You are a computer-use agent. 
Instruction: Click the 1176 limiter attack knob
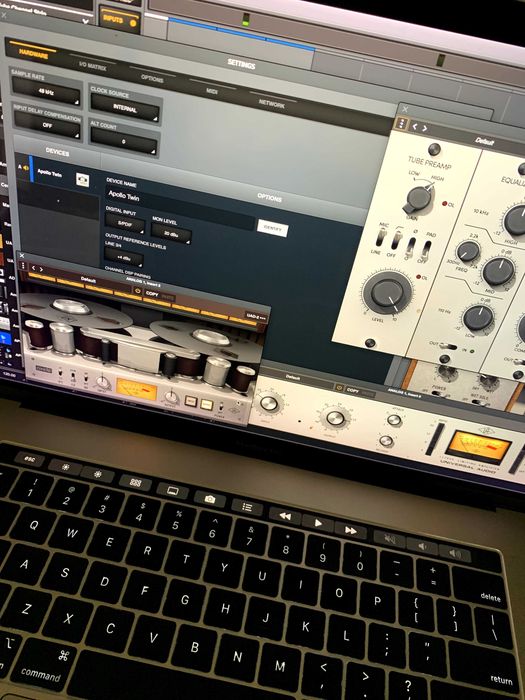pos(394,420)
